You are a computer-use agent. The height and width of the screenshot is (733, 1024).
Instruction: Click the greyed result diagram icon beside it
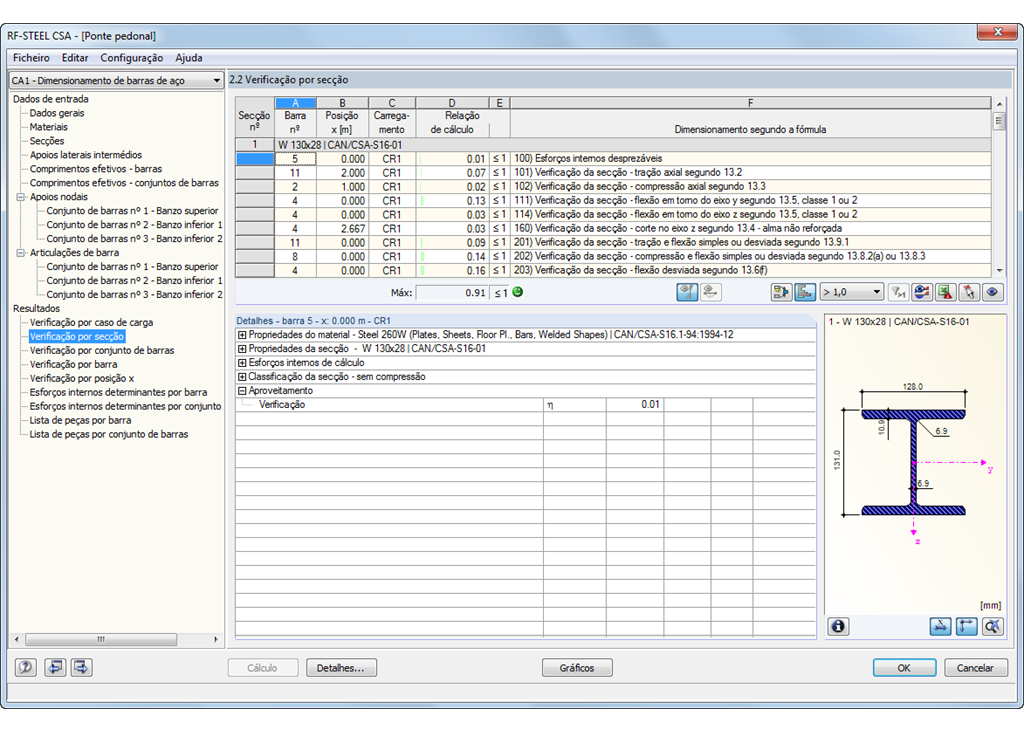pos(711,293)
